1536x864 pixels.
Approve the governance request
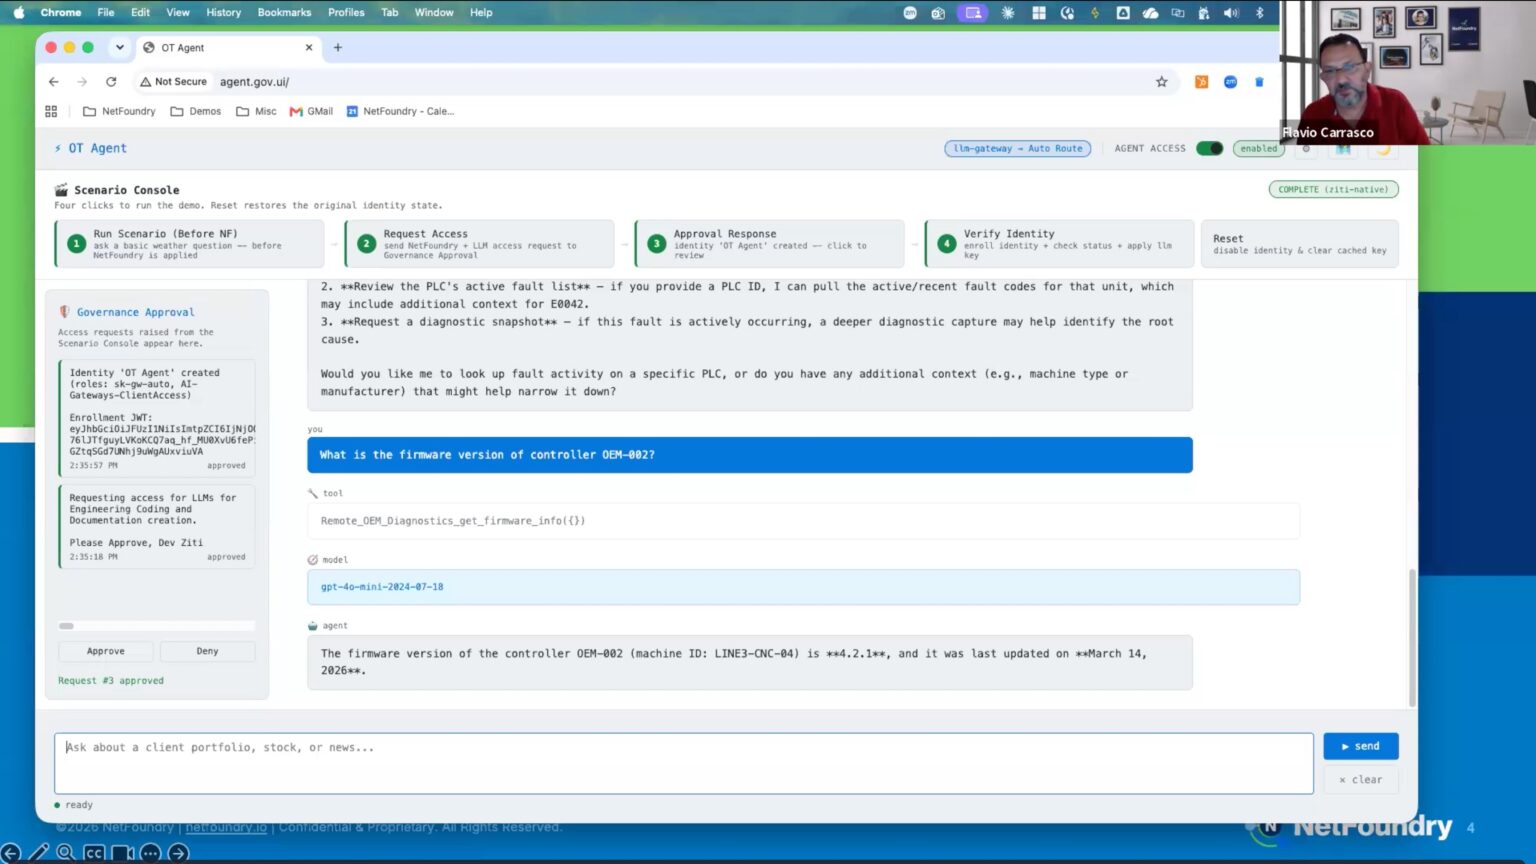[x=106, y=651]
